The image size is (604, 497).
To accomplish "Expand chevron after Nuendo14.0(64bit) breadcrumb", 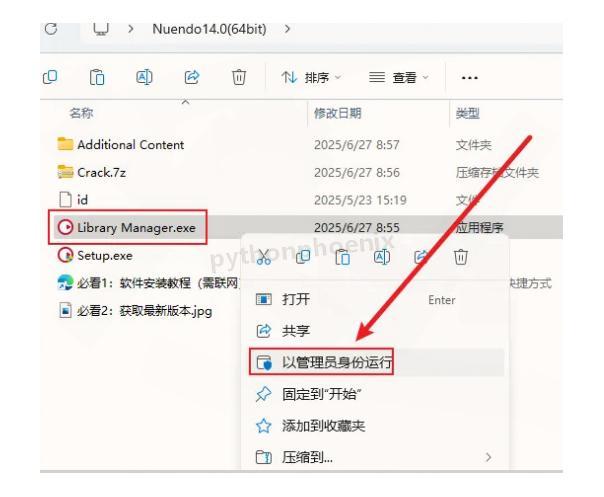I will pos(287,29).
